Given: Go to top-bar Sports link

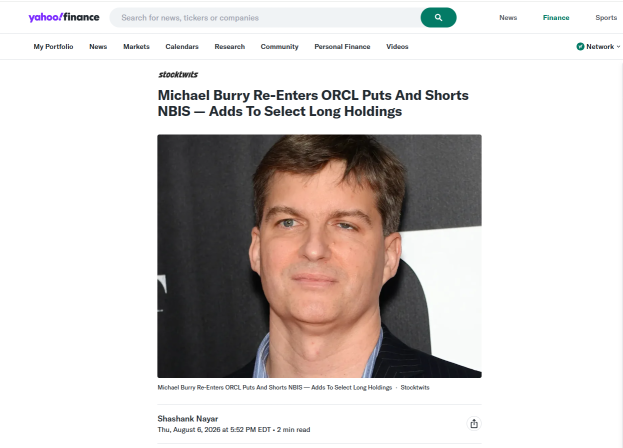Looking at the screenshot, I should (x=606, y=17).
